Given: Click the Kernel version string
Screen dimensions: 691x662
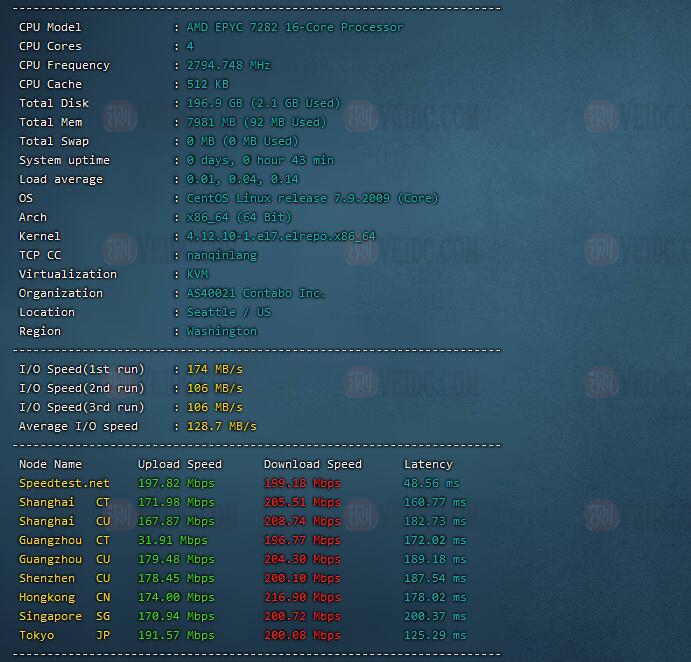Looking at the screenshot, I should [x=281, y=236].
